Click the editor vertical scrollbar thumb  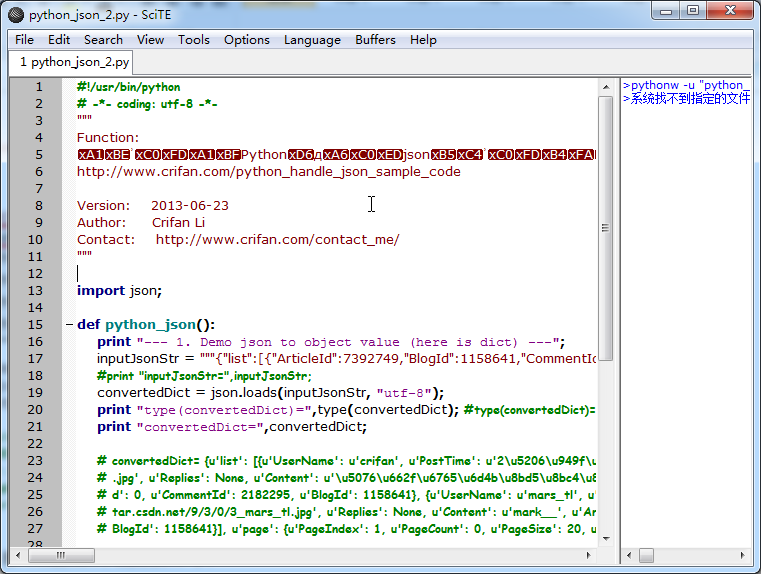(606, 228)
